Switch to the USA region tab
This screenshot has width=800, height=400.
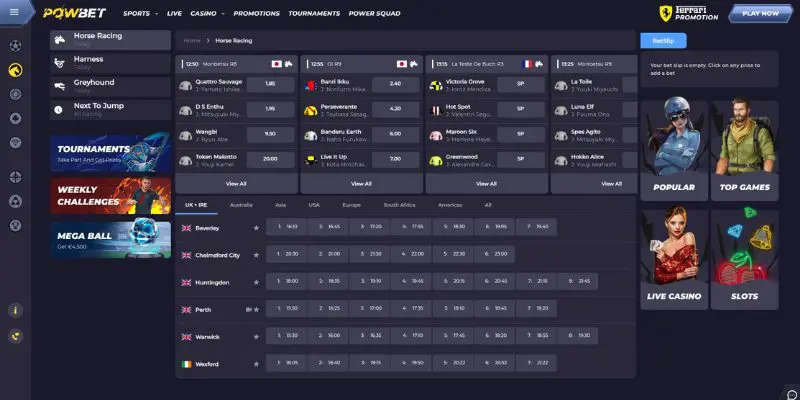pos(314,205)
